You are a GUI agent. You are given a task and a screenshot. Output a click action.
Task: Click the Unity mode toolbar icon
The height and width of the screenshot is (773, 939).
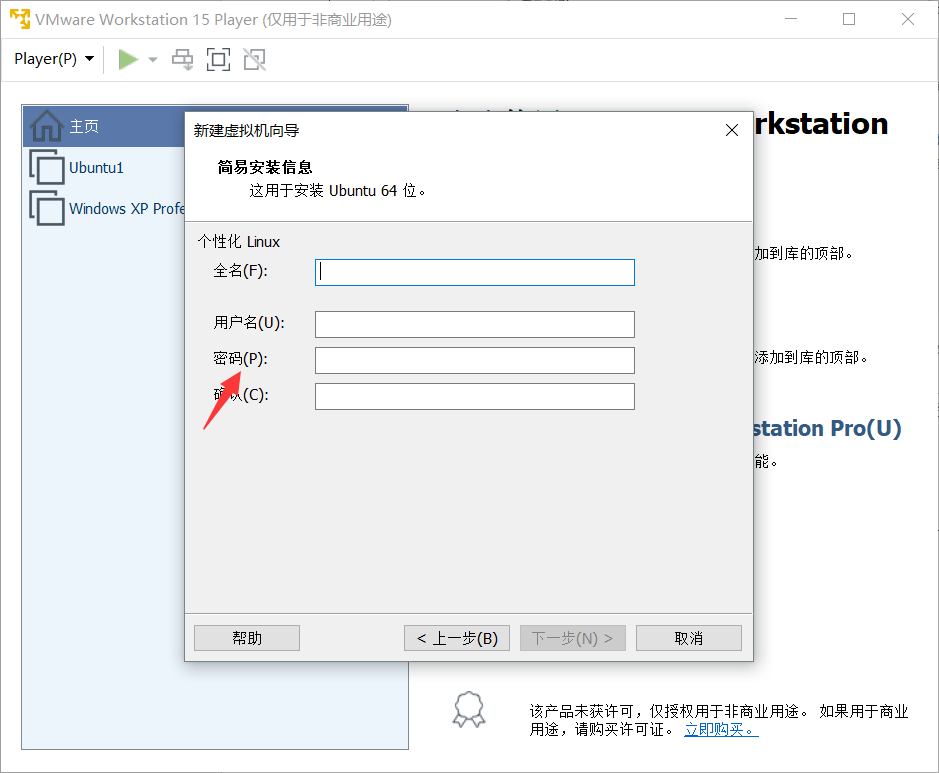[x=254, y=59]
